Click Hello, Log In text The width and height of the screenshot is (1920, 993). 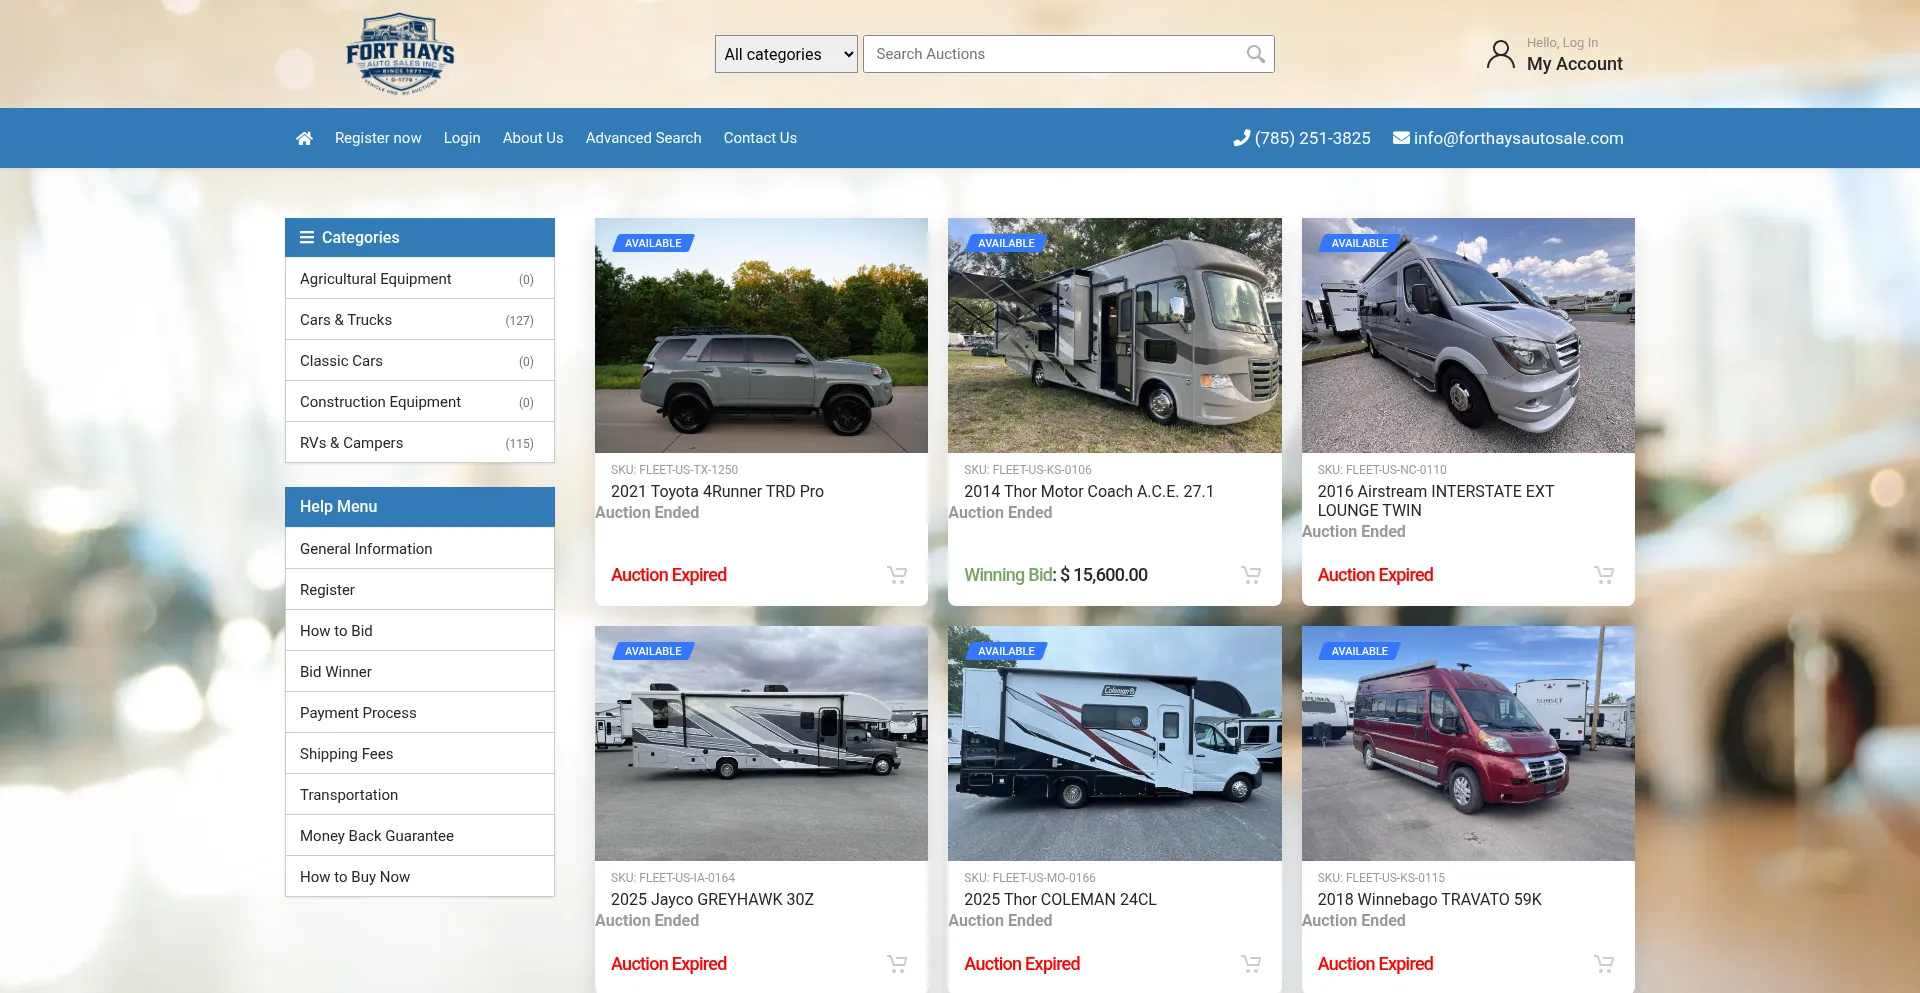click(1562, 43)
